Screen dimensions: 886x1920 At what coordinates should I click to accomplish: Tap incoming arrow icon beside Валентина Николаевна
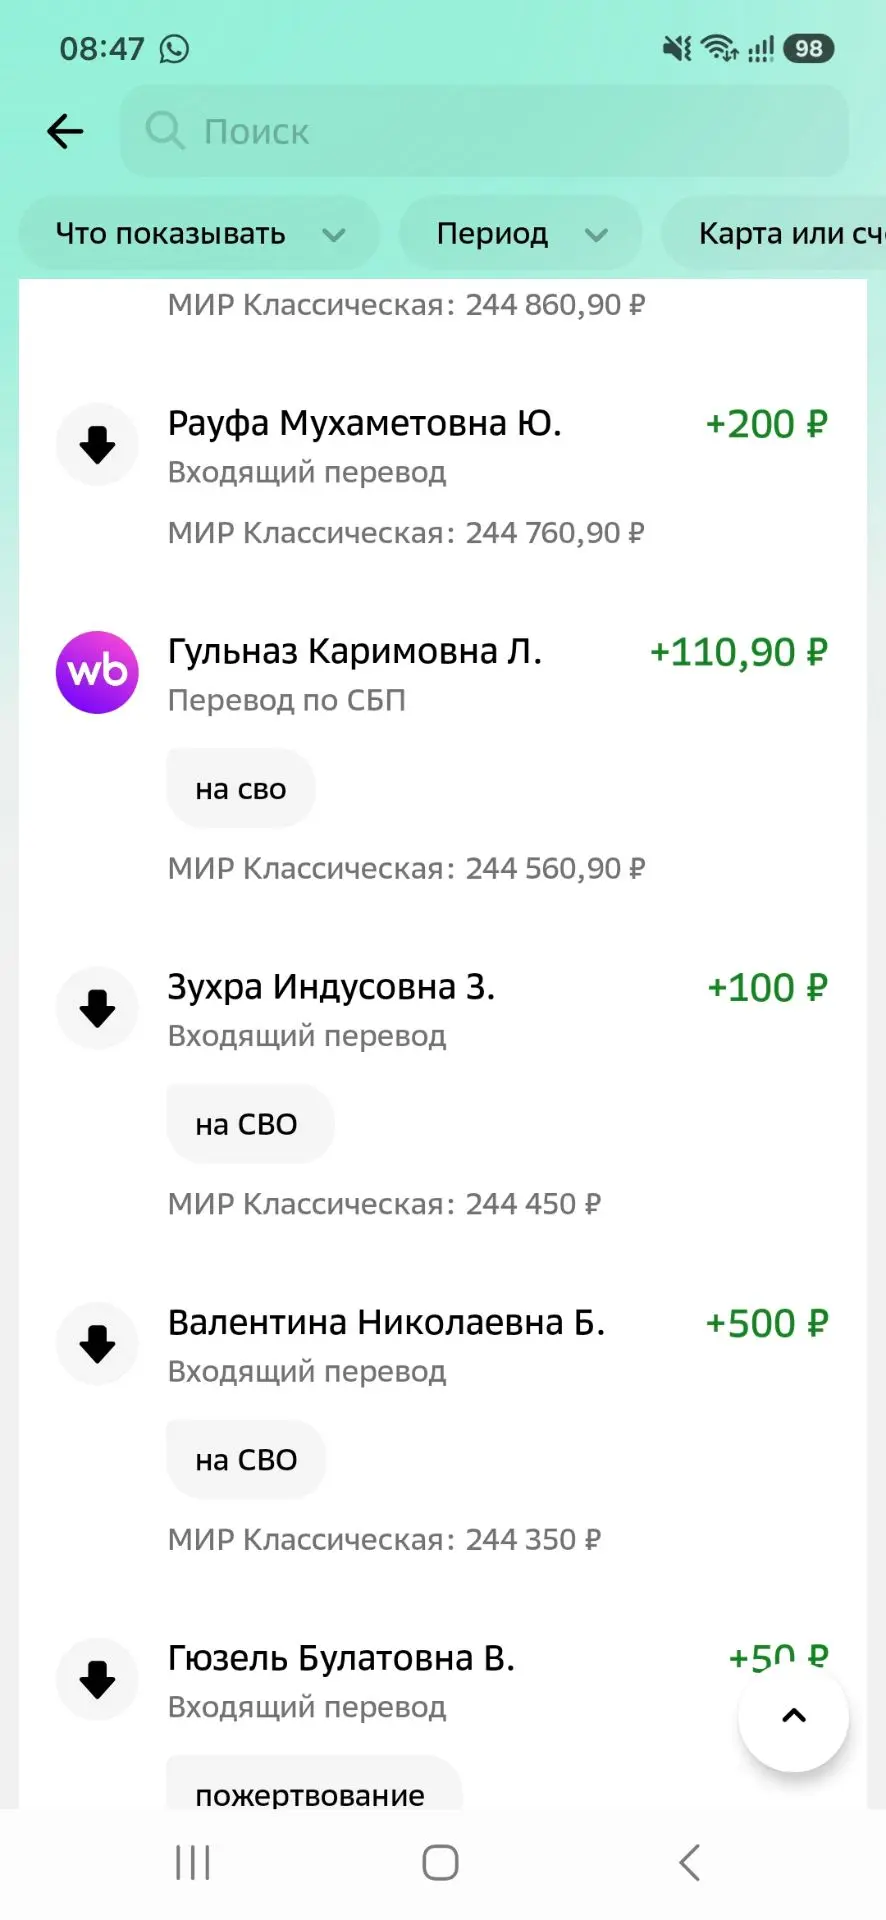pos(97,1345)
